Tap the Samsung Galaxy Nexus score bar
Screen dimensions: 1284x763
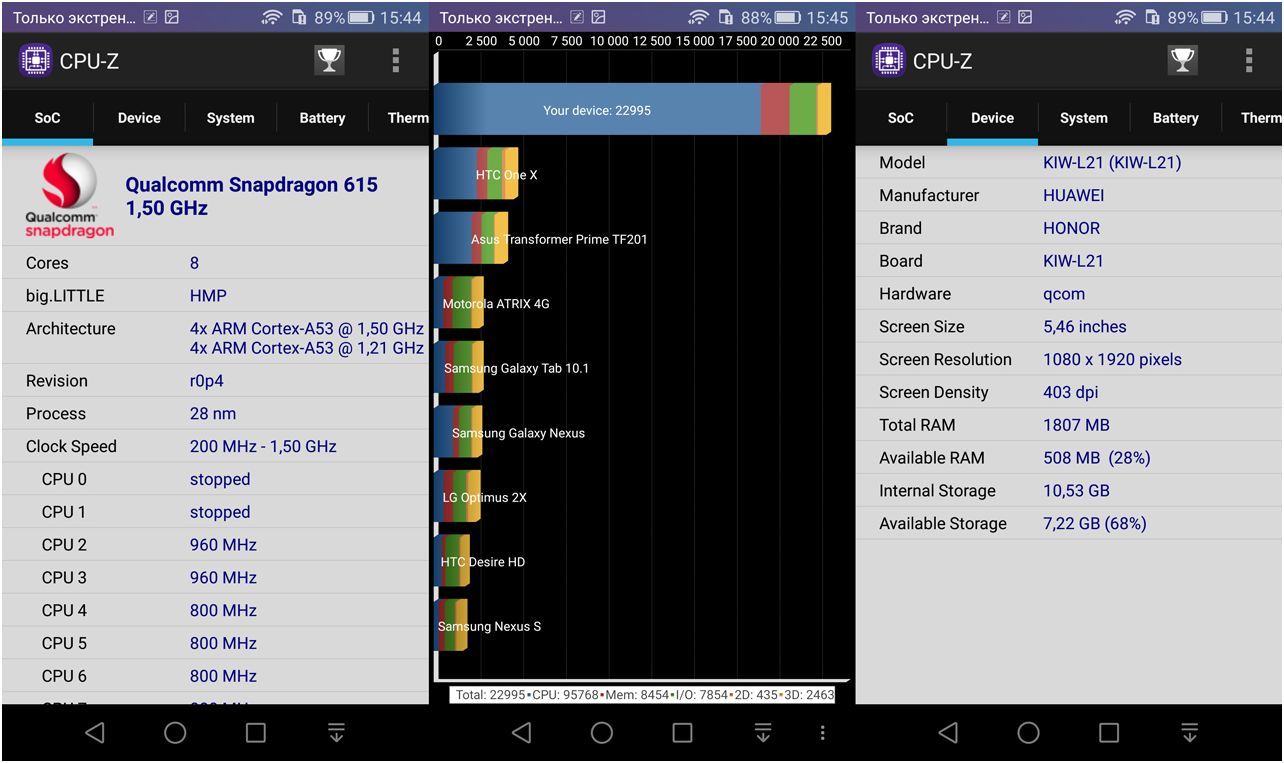(x=460, y=432)
